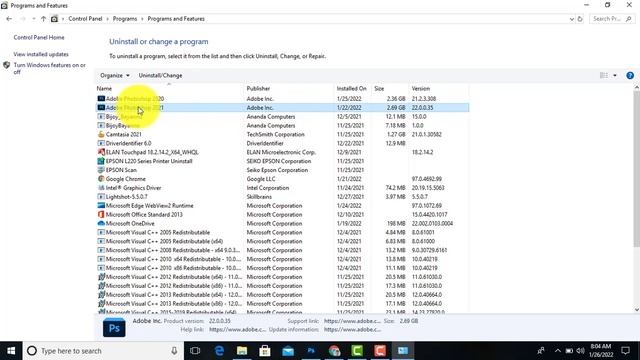Select DriverIdentifier 6.0 icon

click(x=101, y=143)
